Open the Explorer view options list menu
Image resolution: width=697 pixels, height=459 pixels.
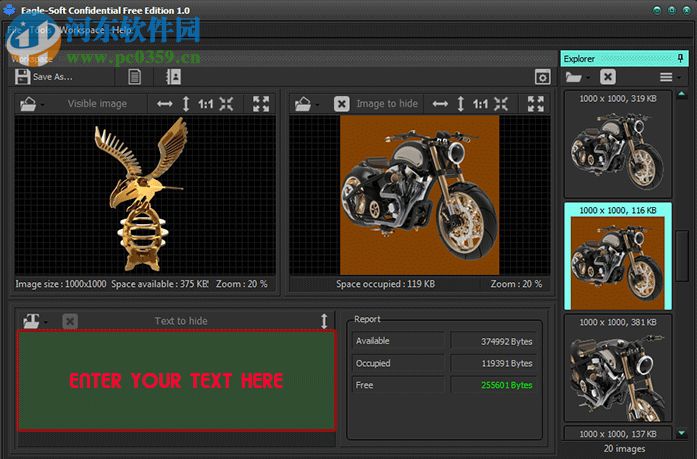tap(669, 77)
